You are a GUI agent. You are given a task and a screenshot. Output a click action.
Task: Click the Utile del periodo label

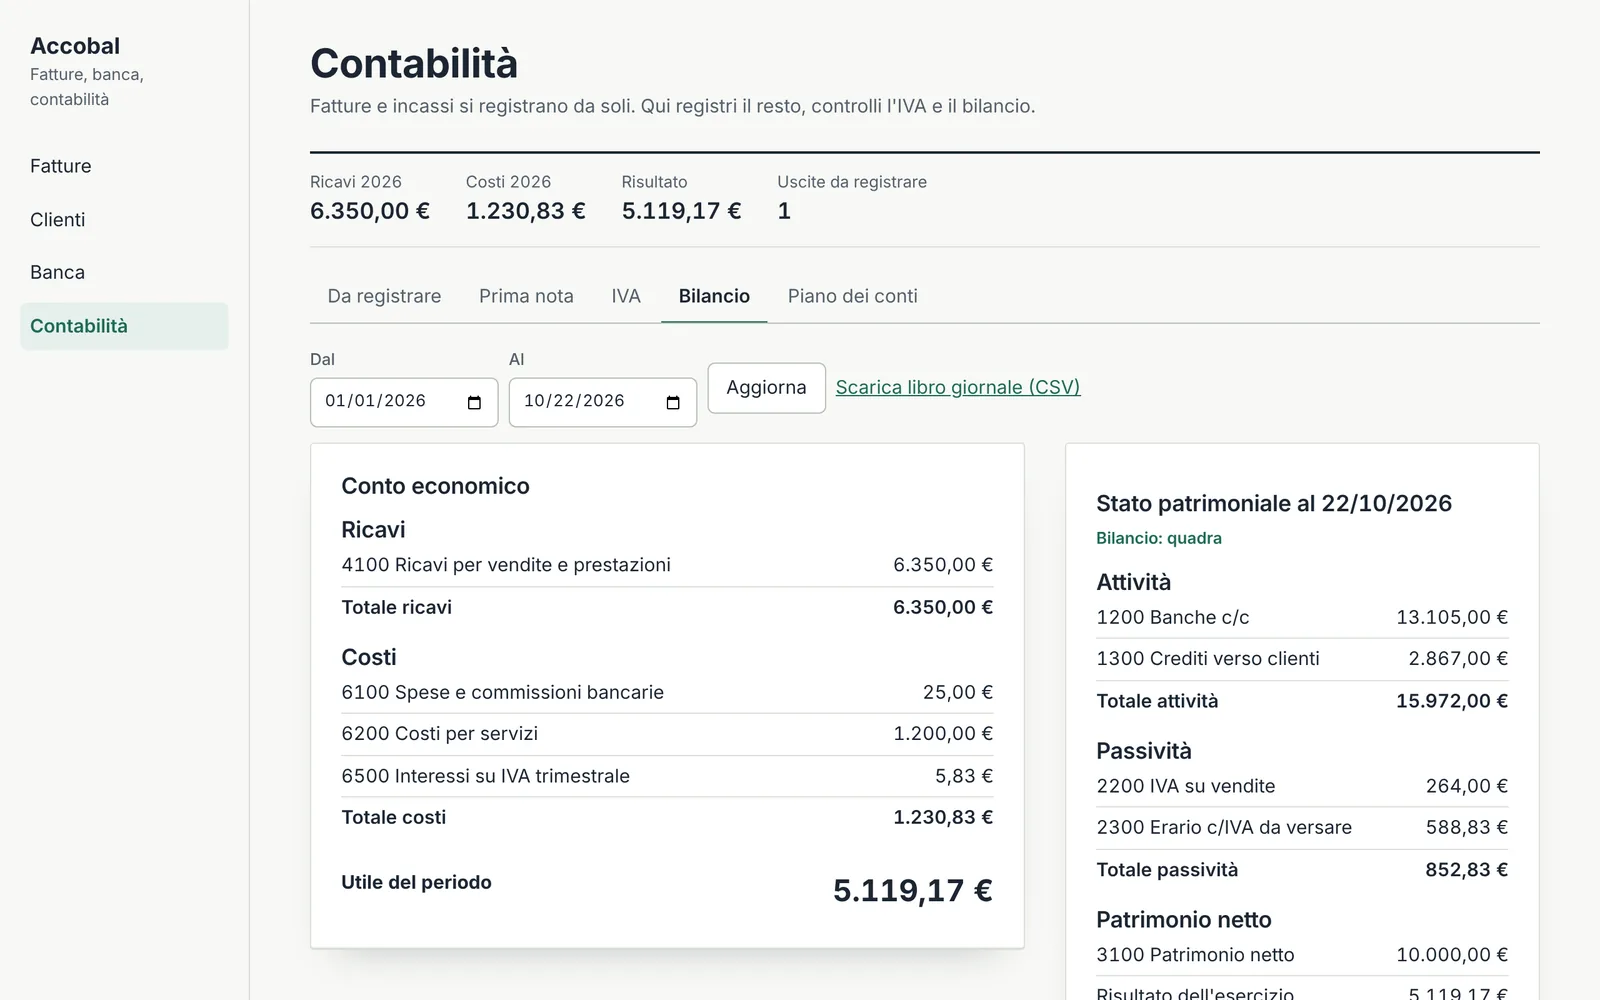(x=416, y=882)
